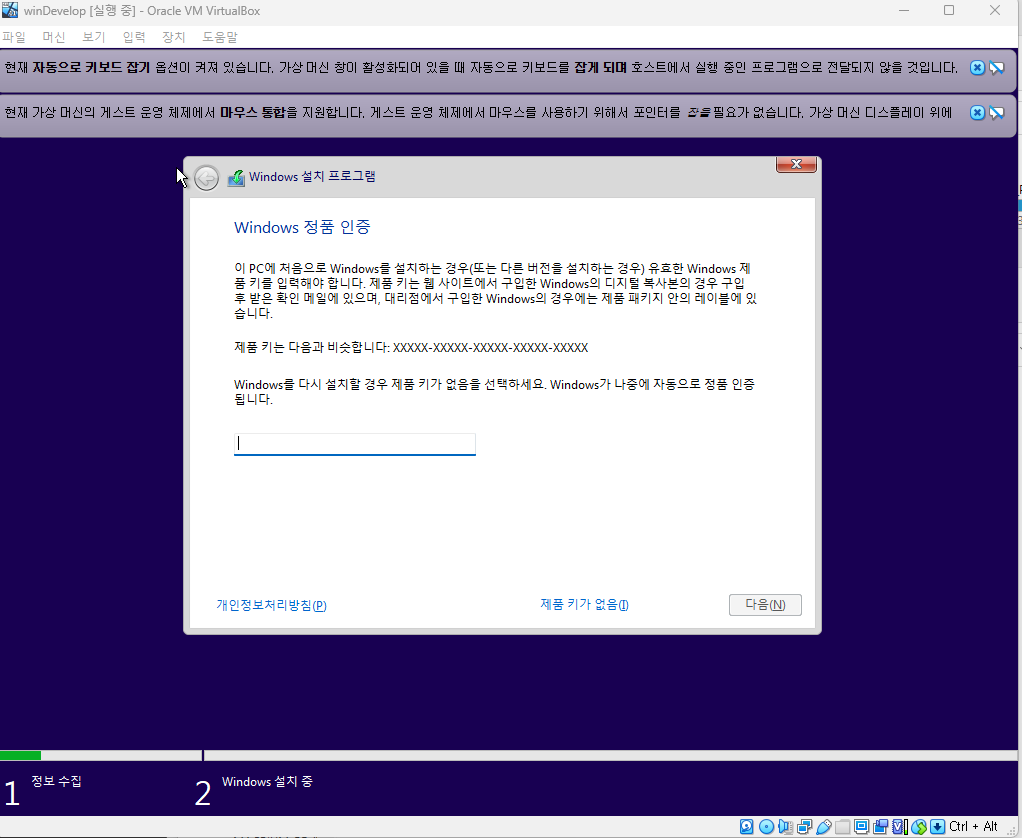The width and height of the screenshot is (1022, 838).
Task: Open display settings status icon
Action: pyautogui.click(x=862, y=826)
